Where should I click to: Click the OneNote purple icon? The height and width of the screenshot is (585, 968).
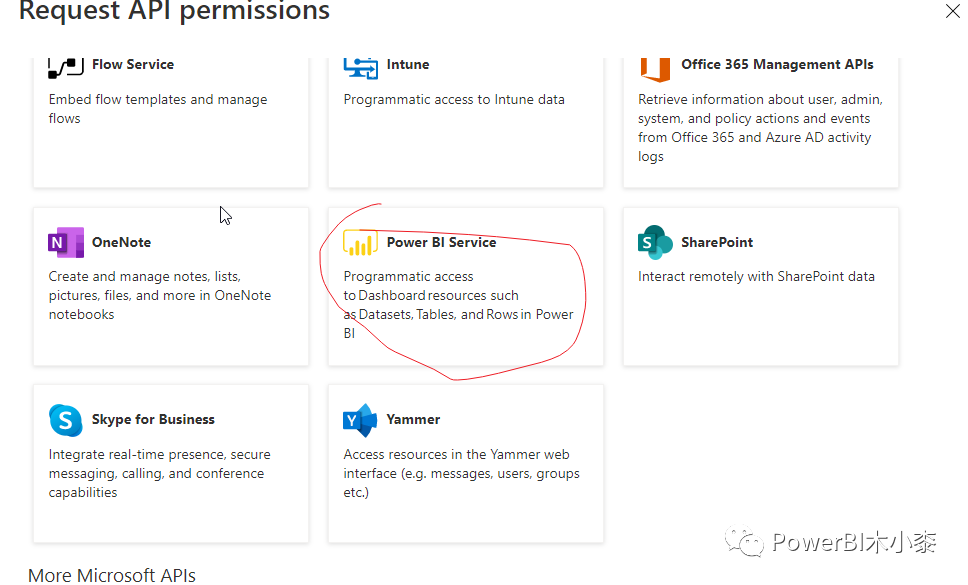tap(65, 243)
